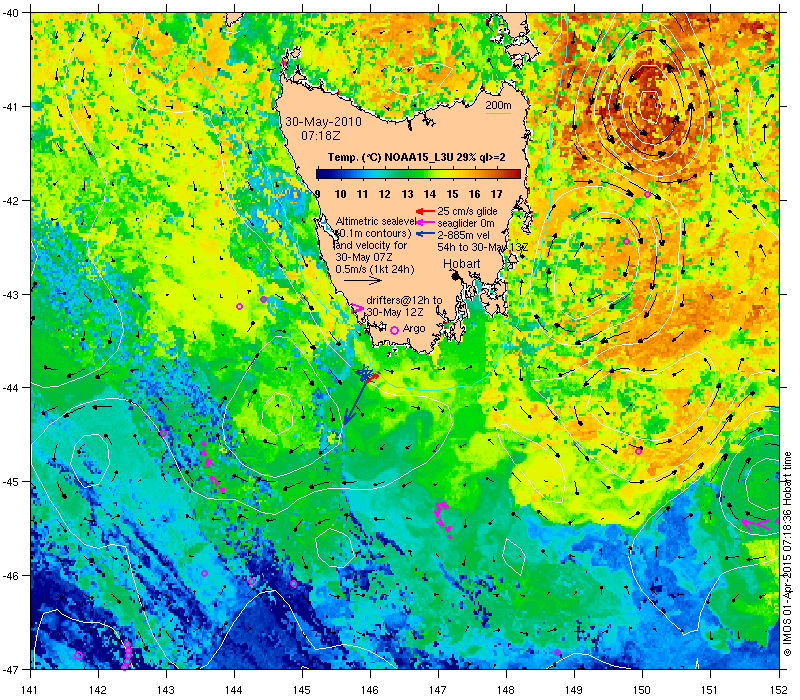This screenshot has height=700, width=800.
Task: Click the blue 2-885m vel legend arrow
Action: point(425,234)
